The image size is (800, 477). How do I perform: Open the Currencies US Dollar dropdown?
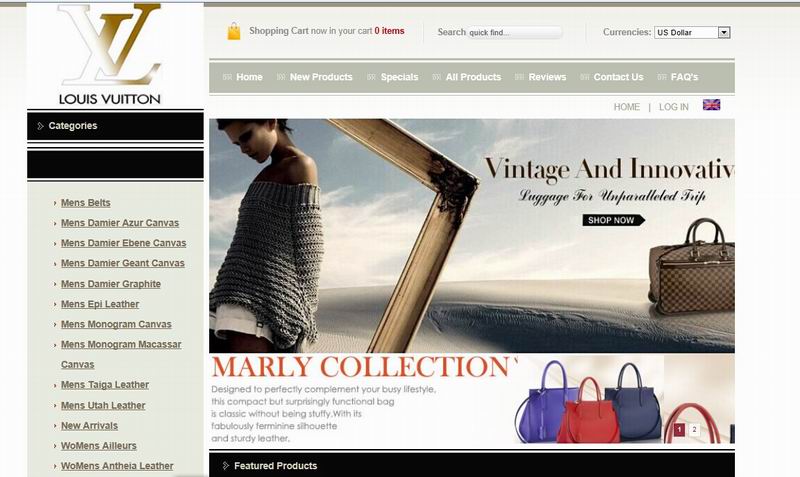pyautogui.click(x=693, y=32)
